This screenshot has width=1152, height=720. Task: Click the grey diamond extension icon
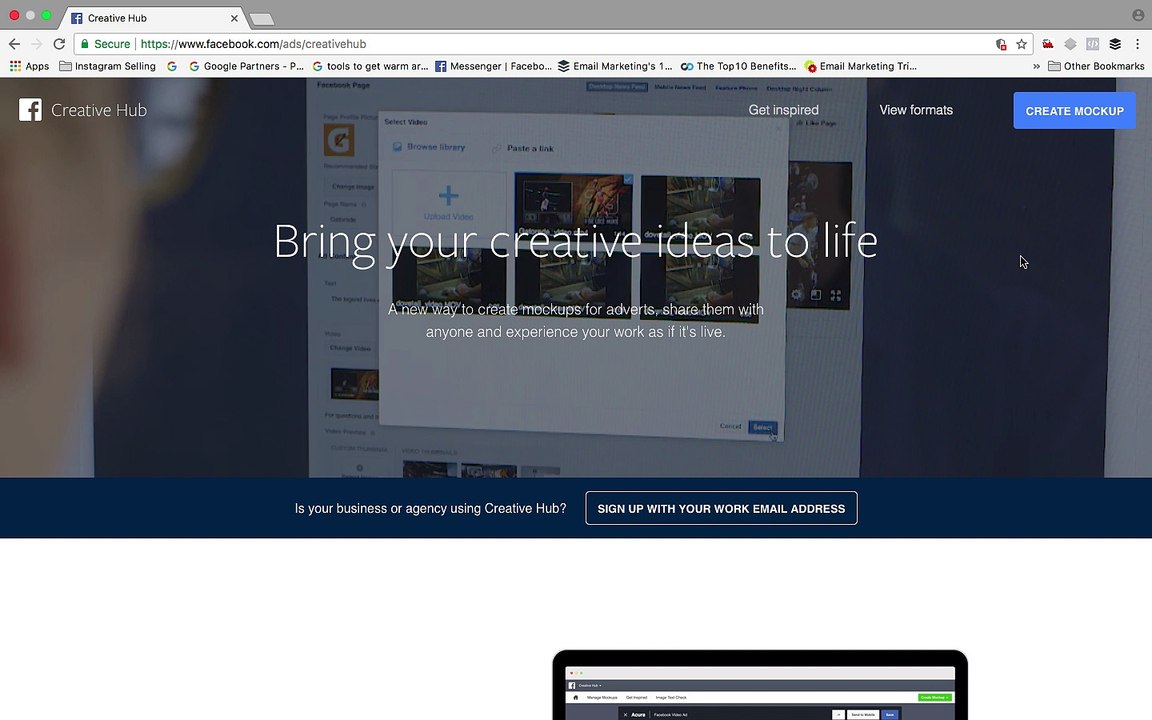pyautogui.click(x=1070, y=44)
